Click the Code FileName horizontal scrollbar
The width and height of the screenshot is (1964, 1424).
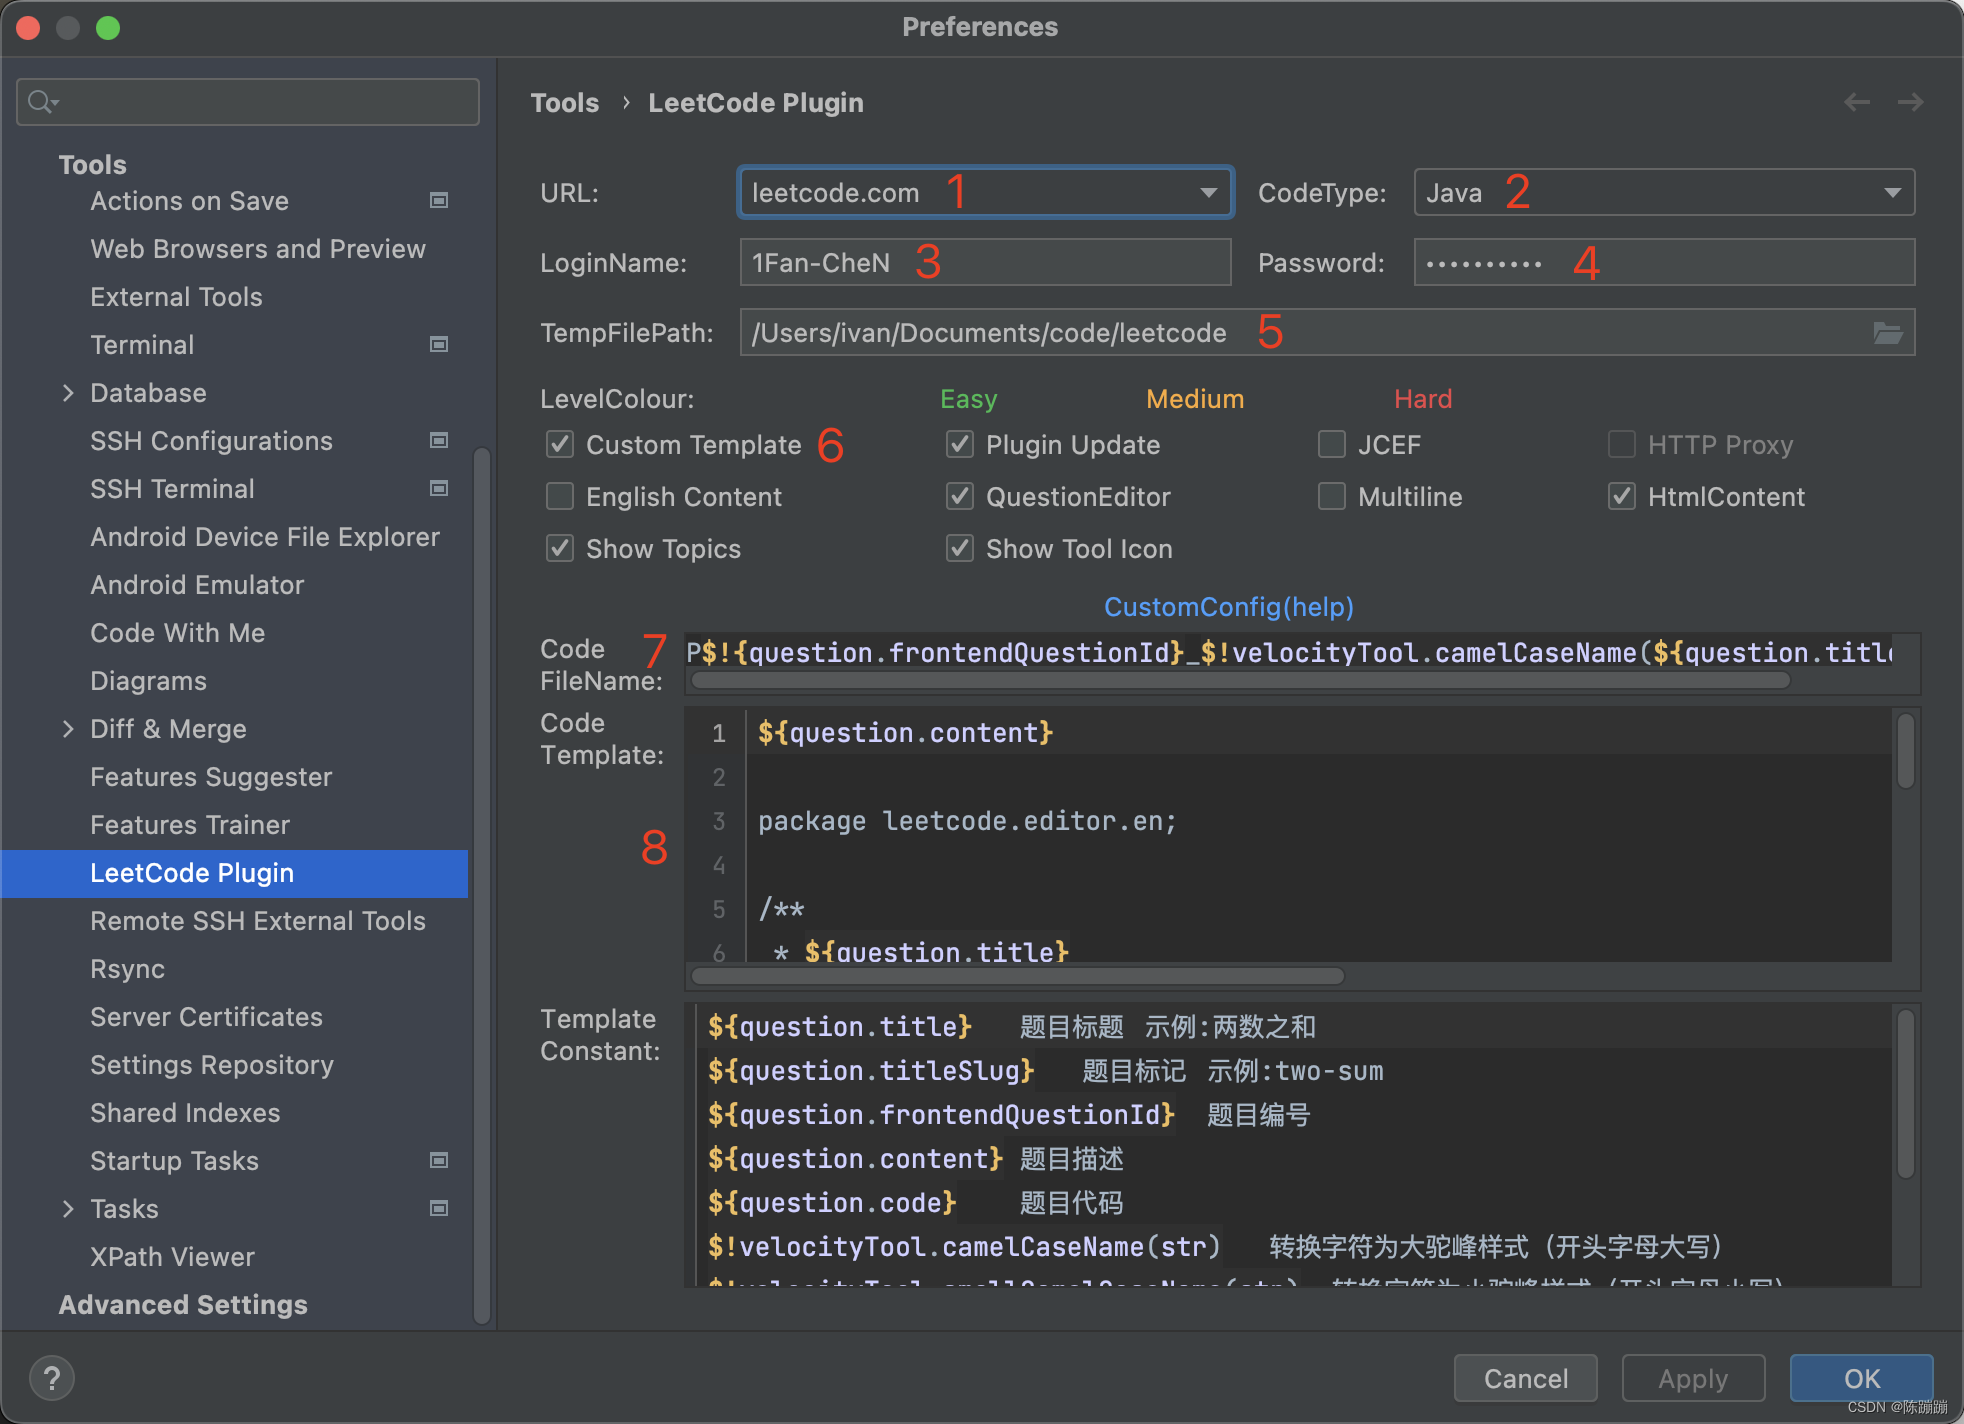click(1240, 681)
